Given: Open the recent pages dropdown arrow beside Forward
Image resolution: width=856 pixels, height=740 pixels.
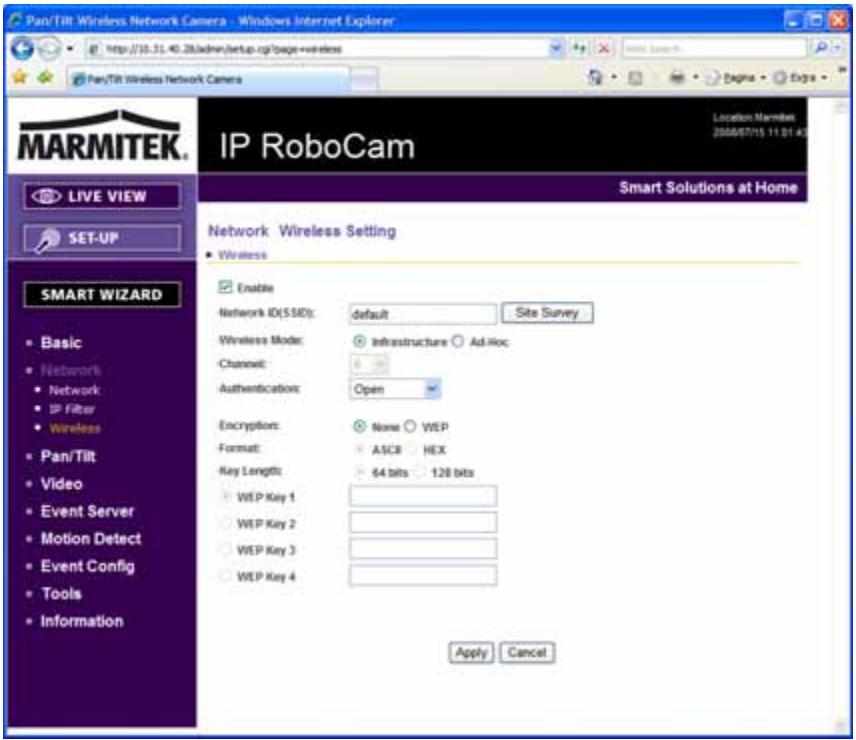Looking at the screenshot, I should coord(70,49).
